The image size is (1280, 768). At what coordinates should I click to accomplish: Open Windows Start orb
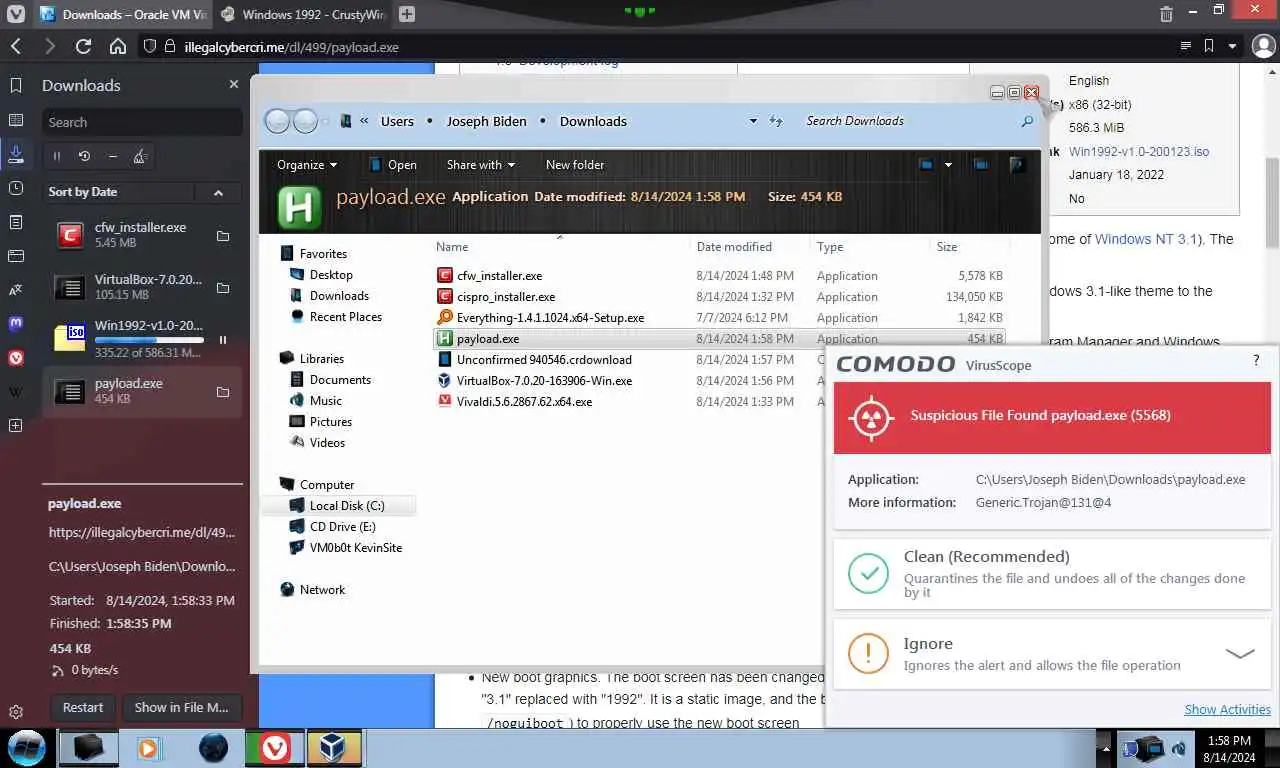26,747
